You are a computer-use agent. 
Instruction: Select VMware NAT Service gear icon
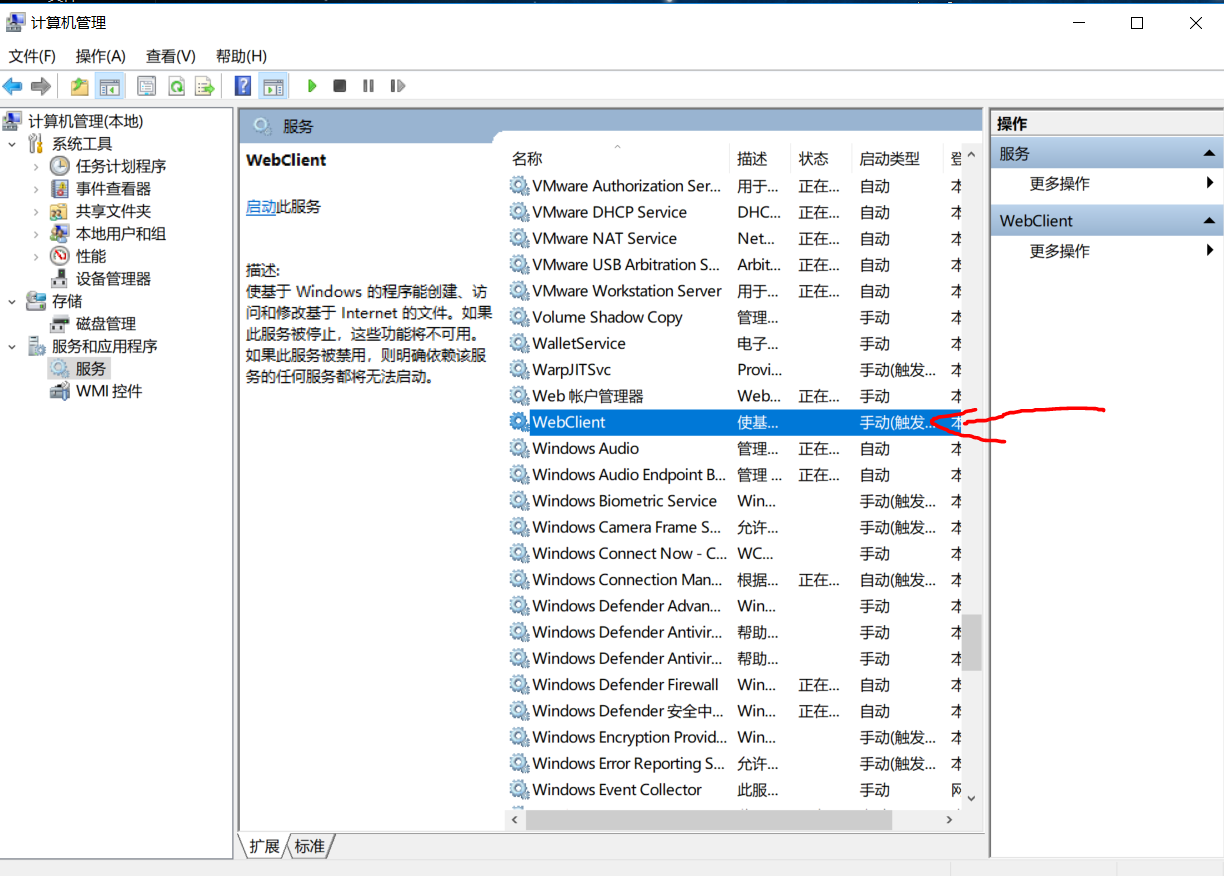[x=519, y=238]
